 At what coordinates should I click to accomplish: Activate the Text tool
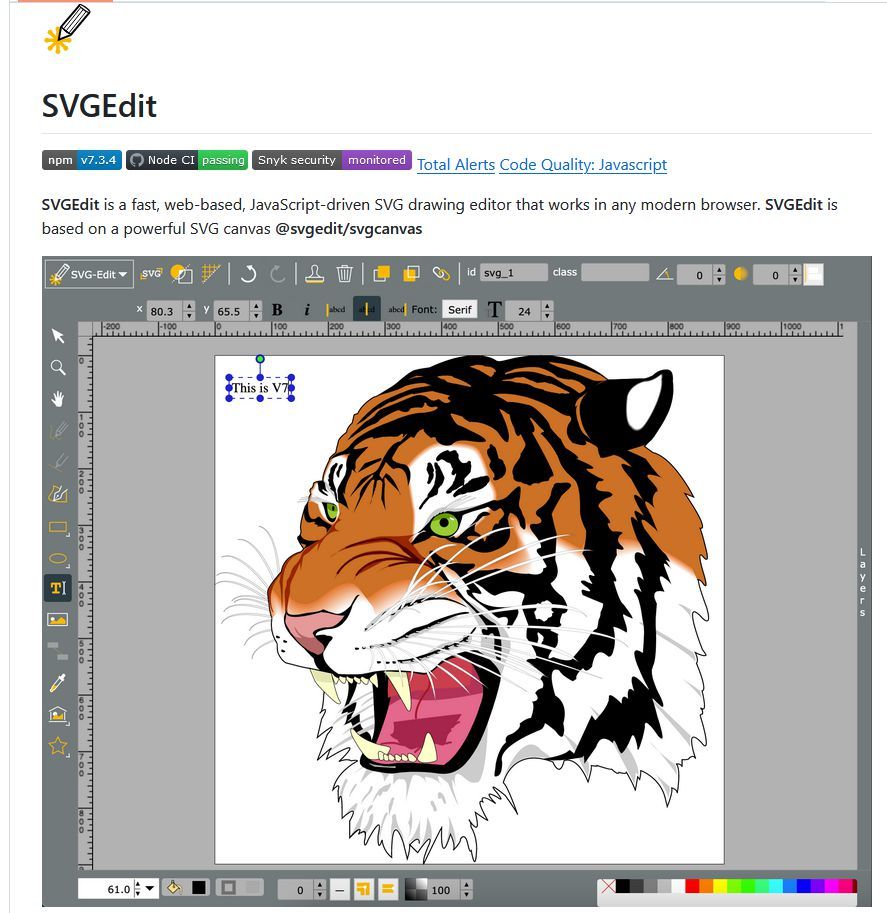pyautogui.click(x=58, y=588)
